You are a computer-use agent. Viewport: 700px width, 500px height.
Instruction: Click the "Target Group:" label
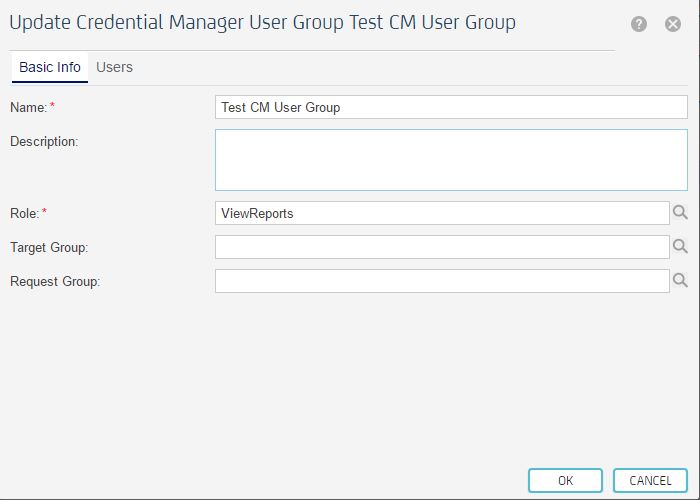[x=49, y=247]
